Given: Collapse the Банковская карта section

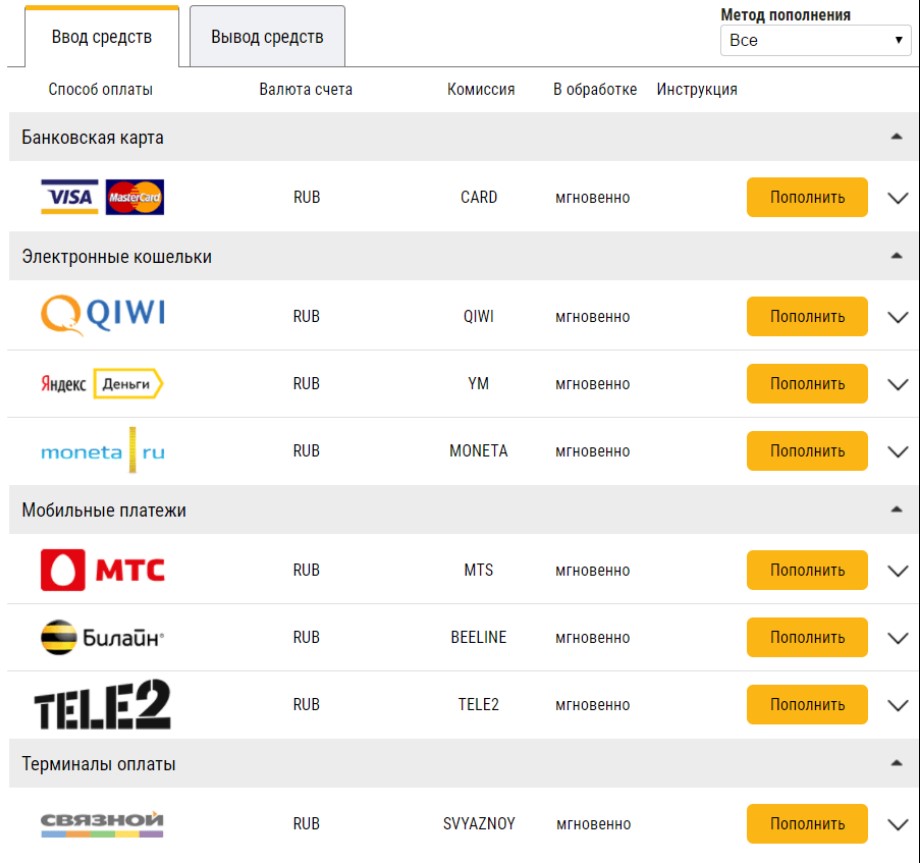Looking at the screenshot, I should click(896, 137).
